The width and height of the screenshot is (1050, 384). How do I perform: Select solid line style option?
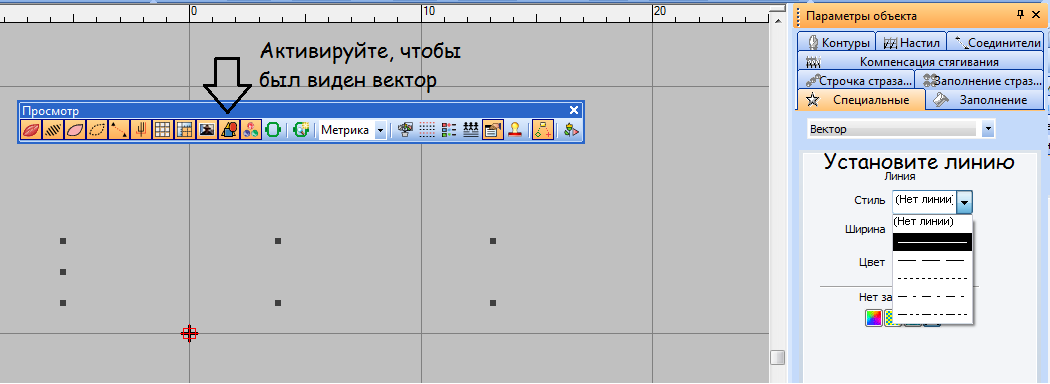933,242
